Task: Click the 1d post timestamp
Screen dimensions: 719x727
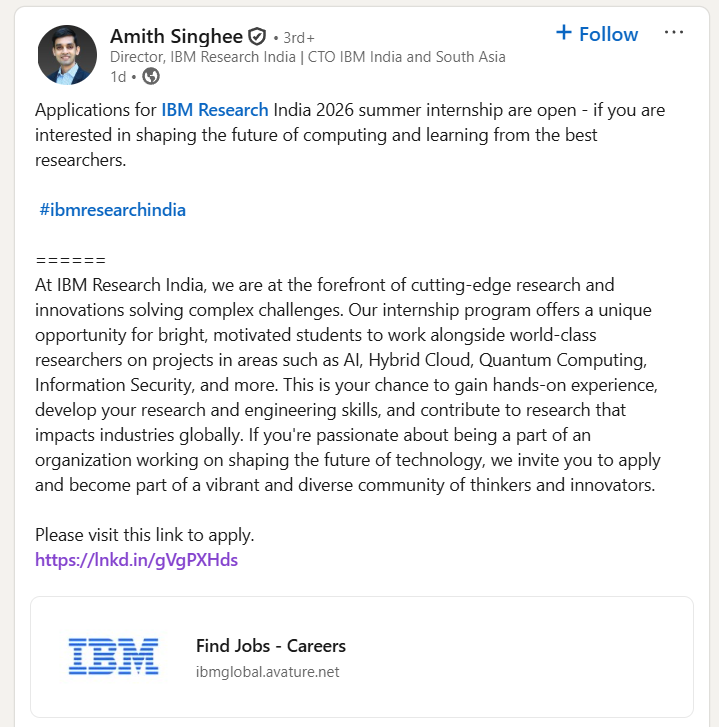Action: [x=118, y=76]
